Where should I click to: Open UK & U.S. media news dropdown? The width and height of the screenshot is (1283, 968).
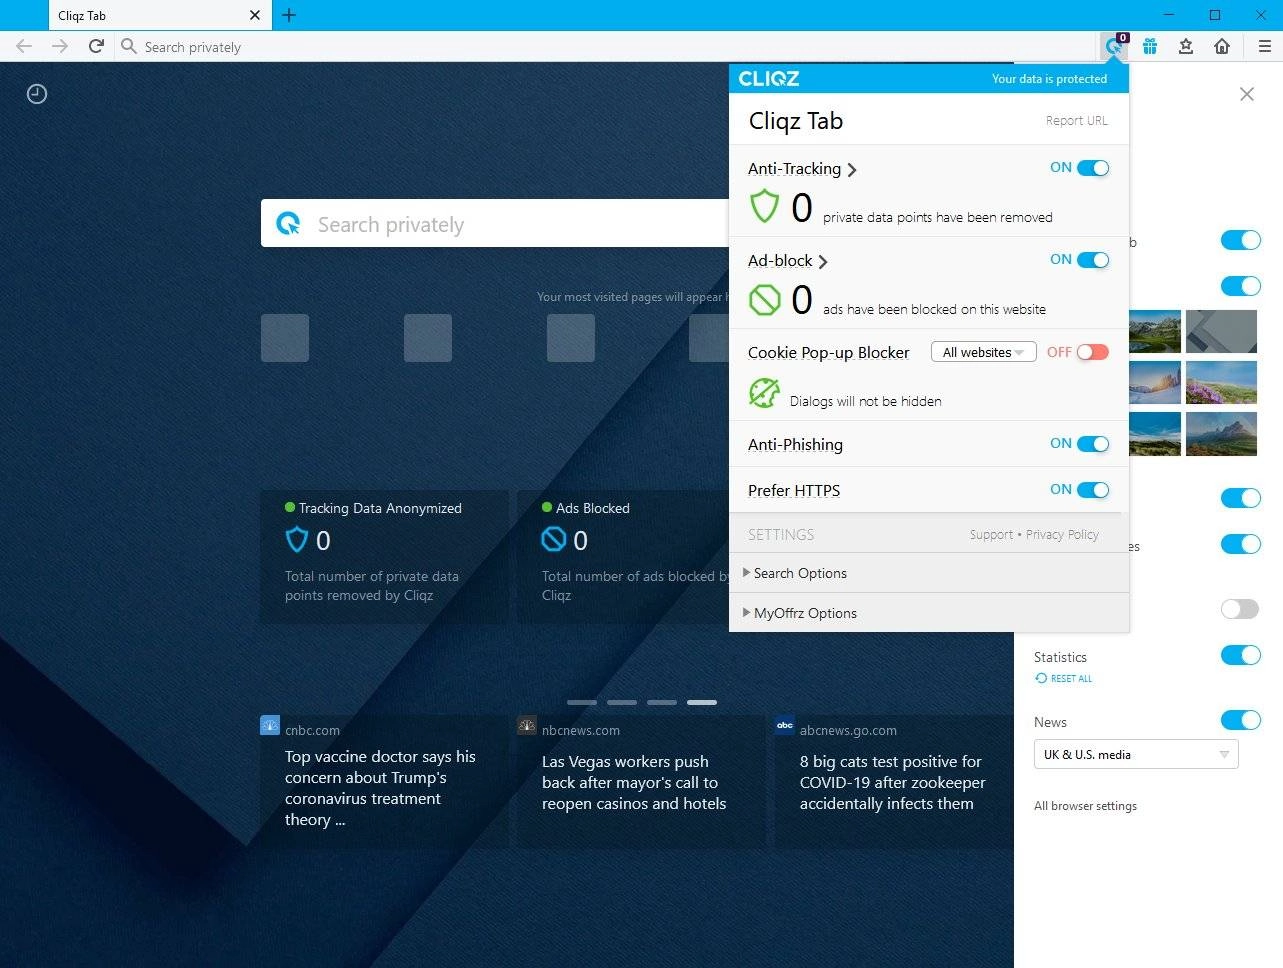click(1136, 754)
